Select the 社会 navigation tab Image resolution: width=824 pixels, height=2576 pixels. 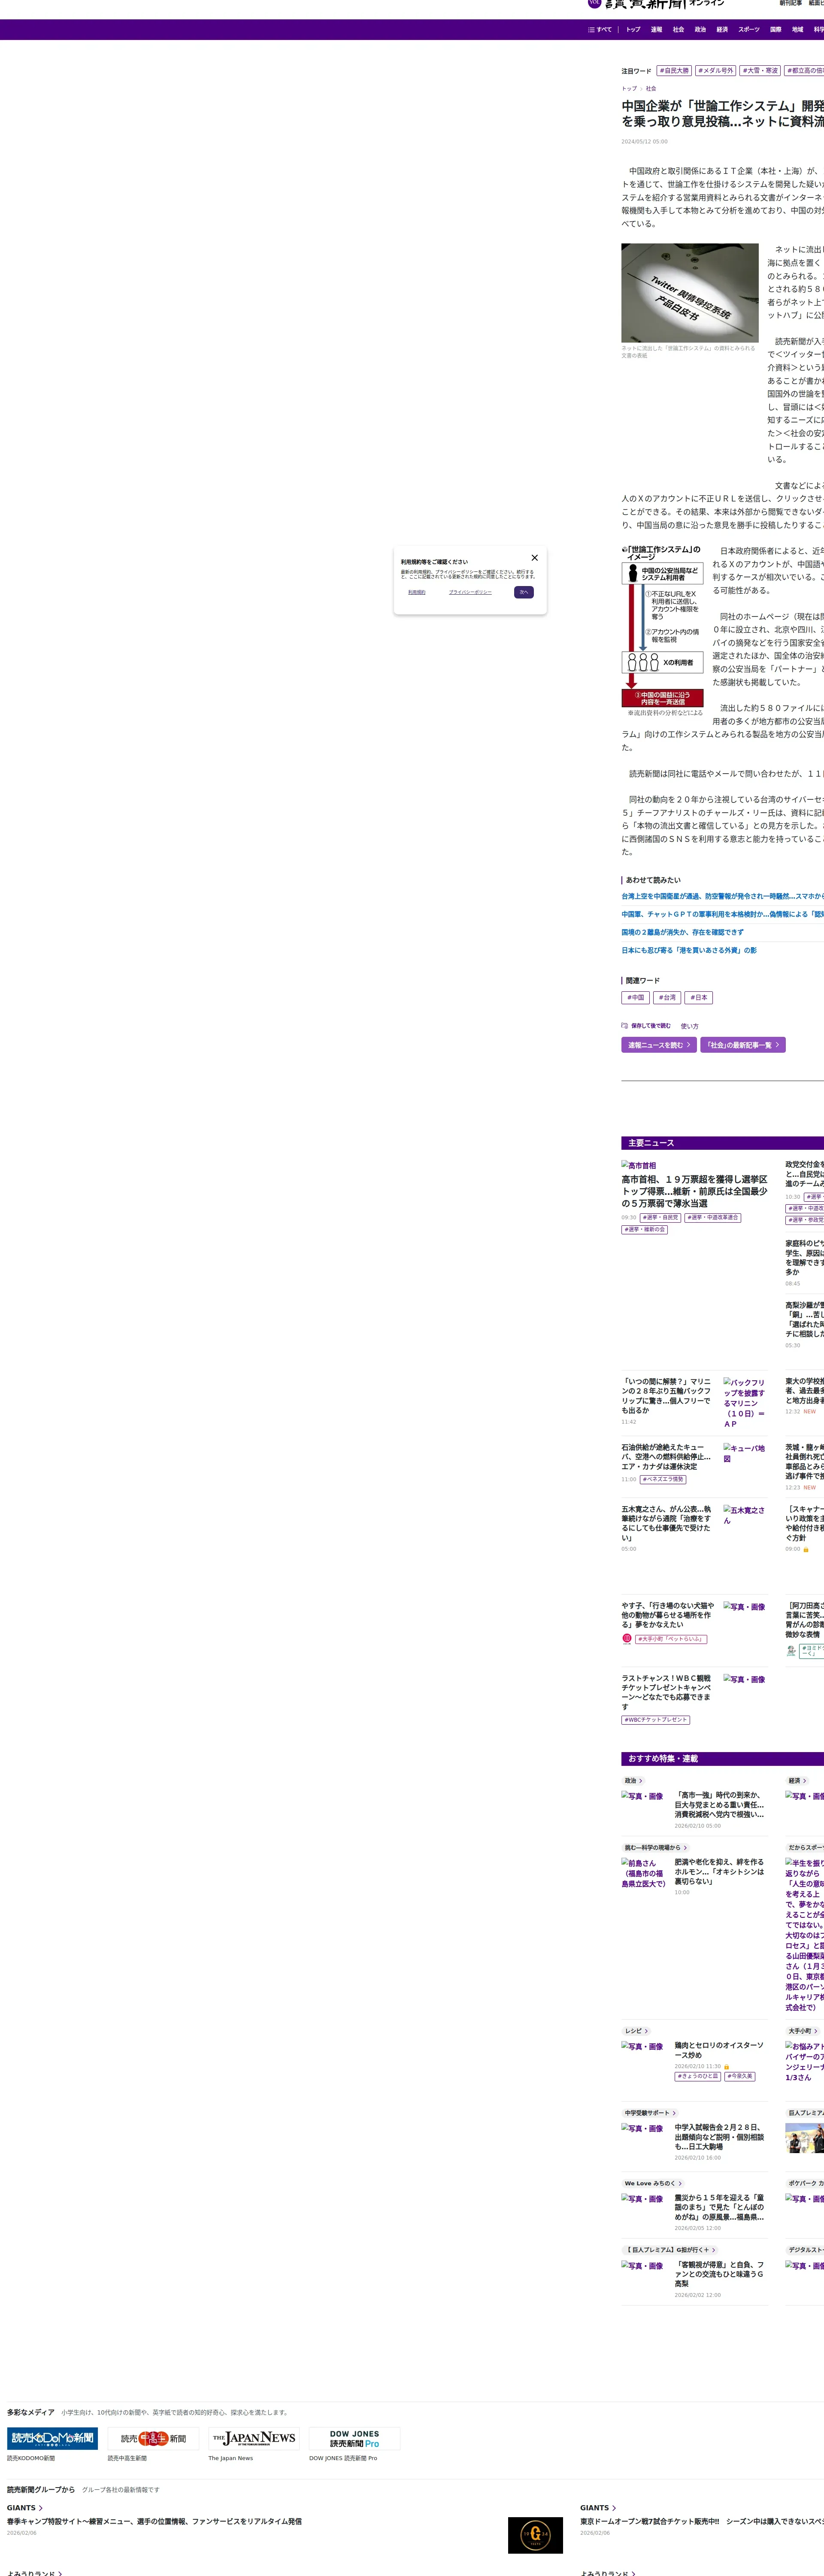678,29
